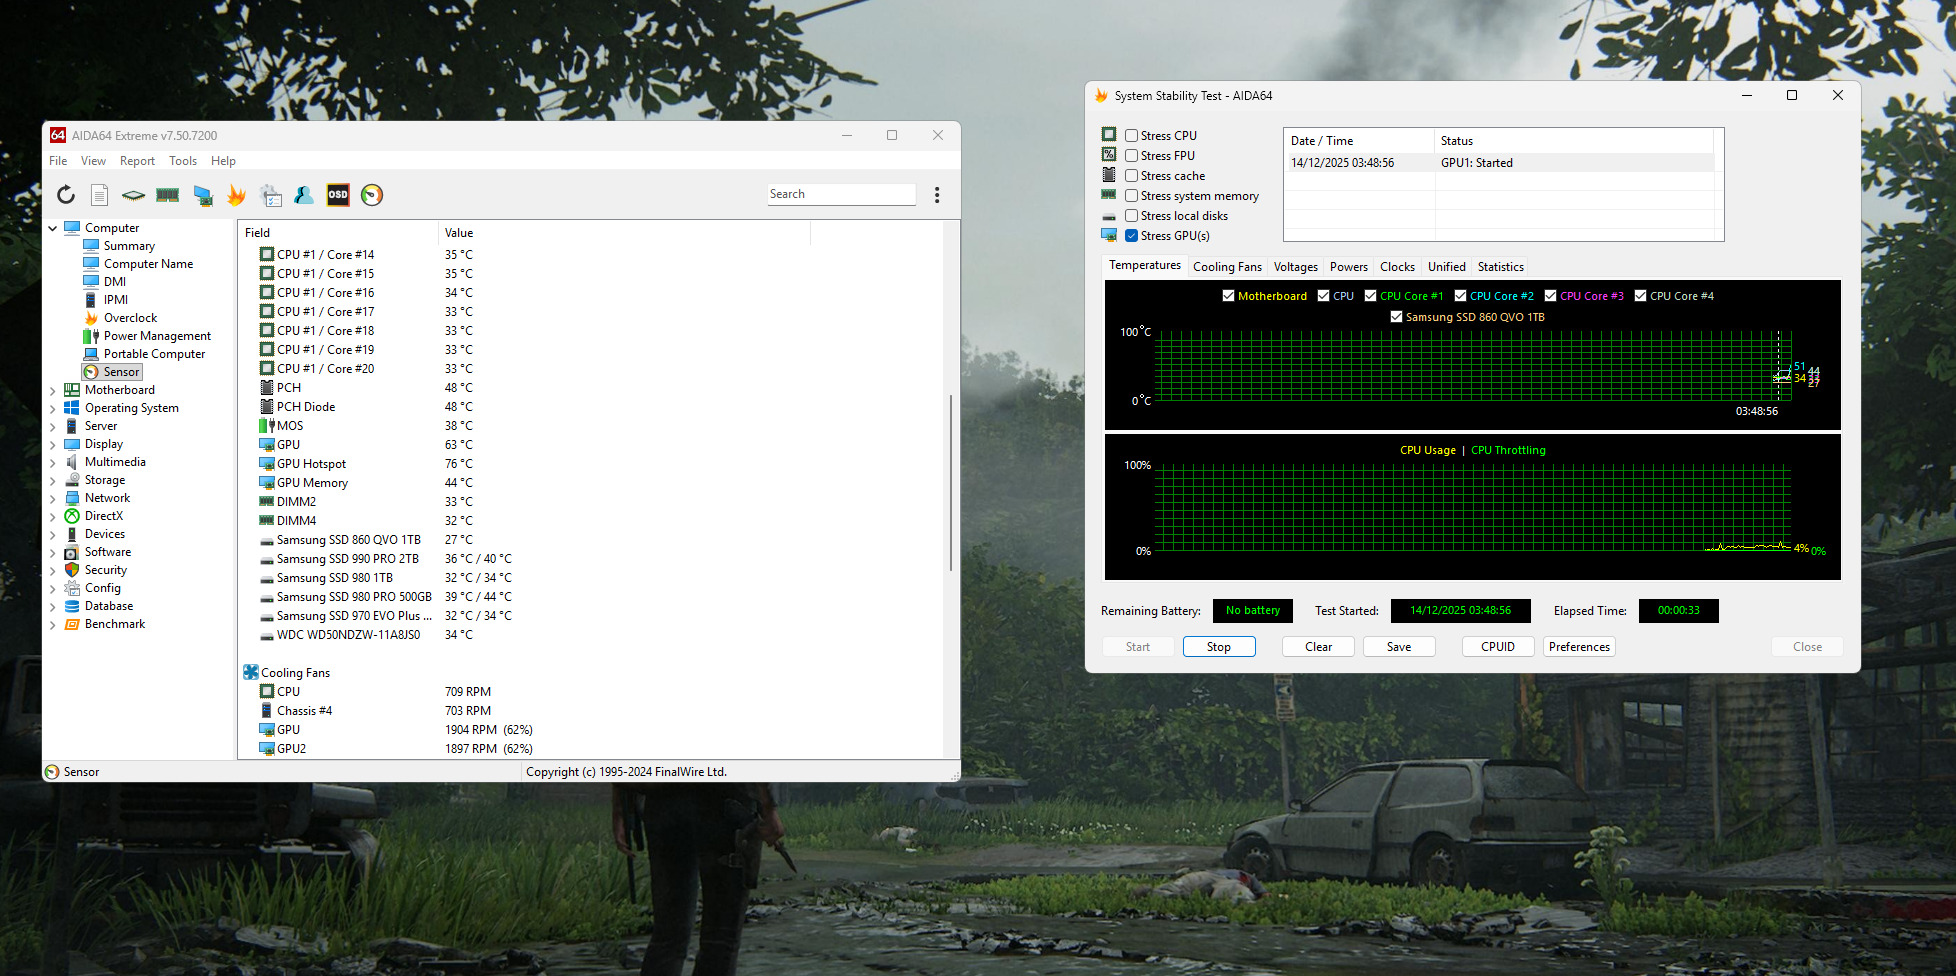
Task: Uncheck Samsung SSD 860 QVO 1TB graph checkbox
Action: pyautogui.click(x=1396, y=317)
